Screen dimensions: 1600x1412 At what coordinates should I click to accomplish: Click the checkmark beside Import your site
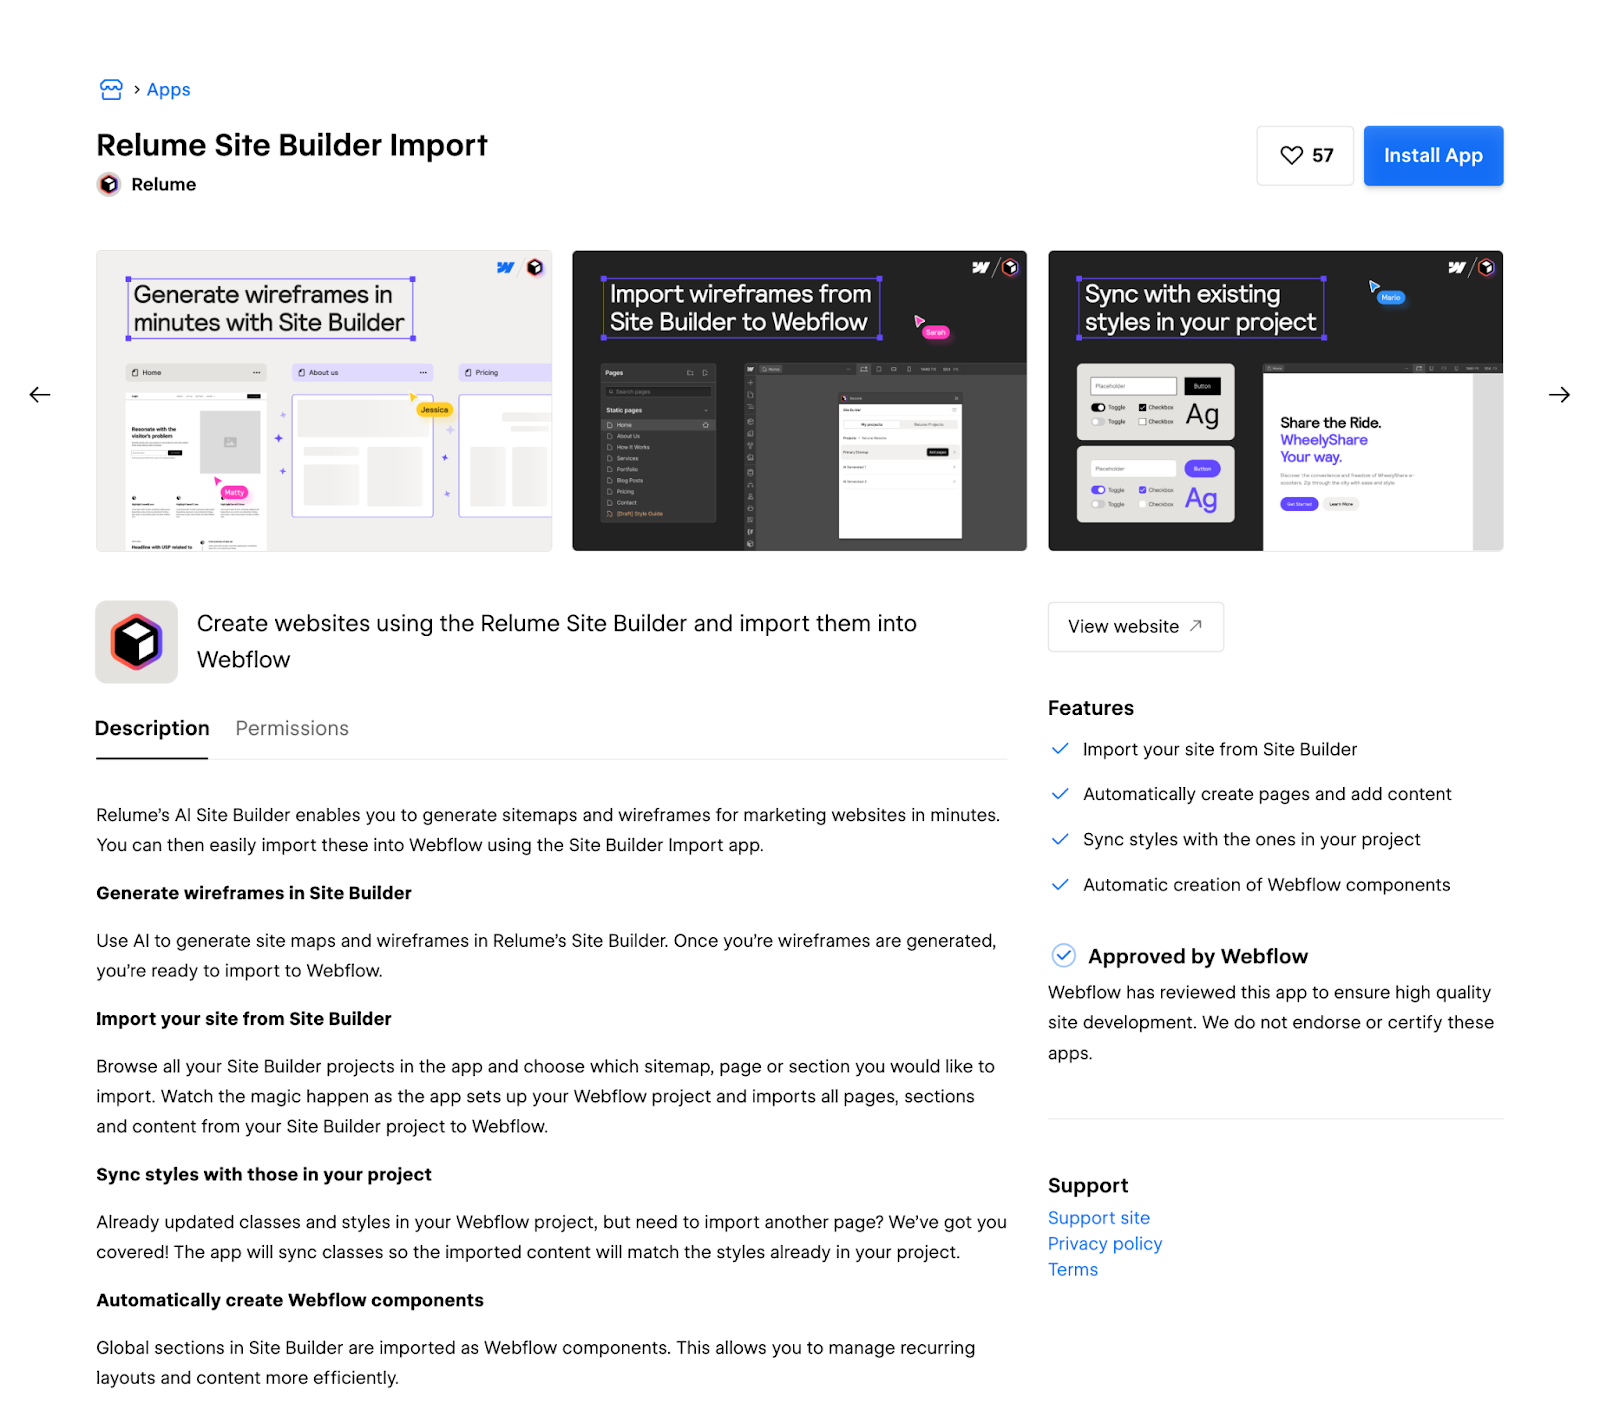(1061, 749)
